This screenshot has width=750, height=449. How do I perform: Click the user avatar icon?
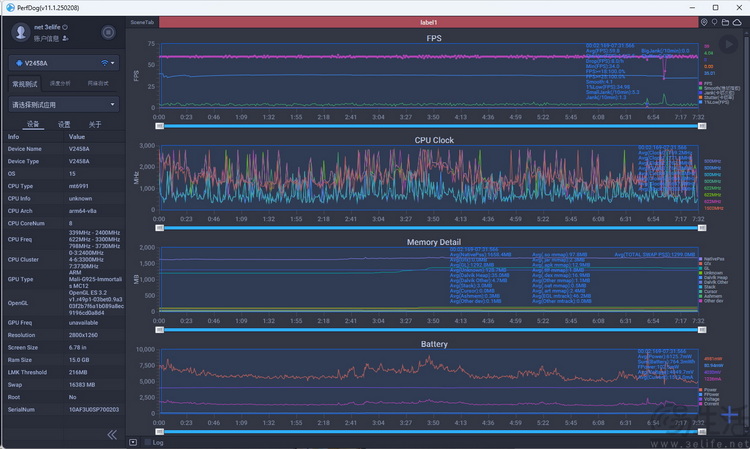20,32
